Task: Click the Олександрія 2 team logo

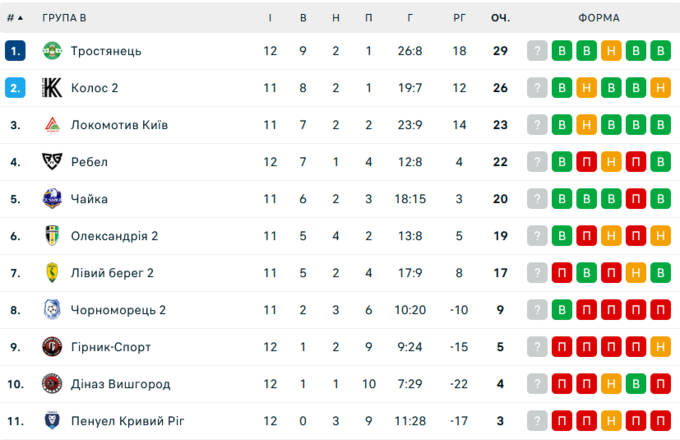Action: click(52, 236)
